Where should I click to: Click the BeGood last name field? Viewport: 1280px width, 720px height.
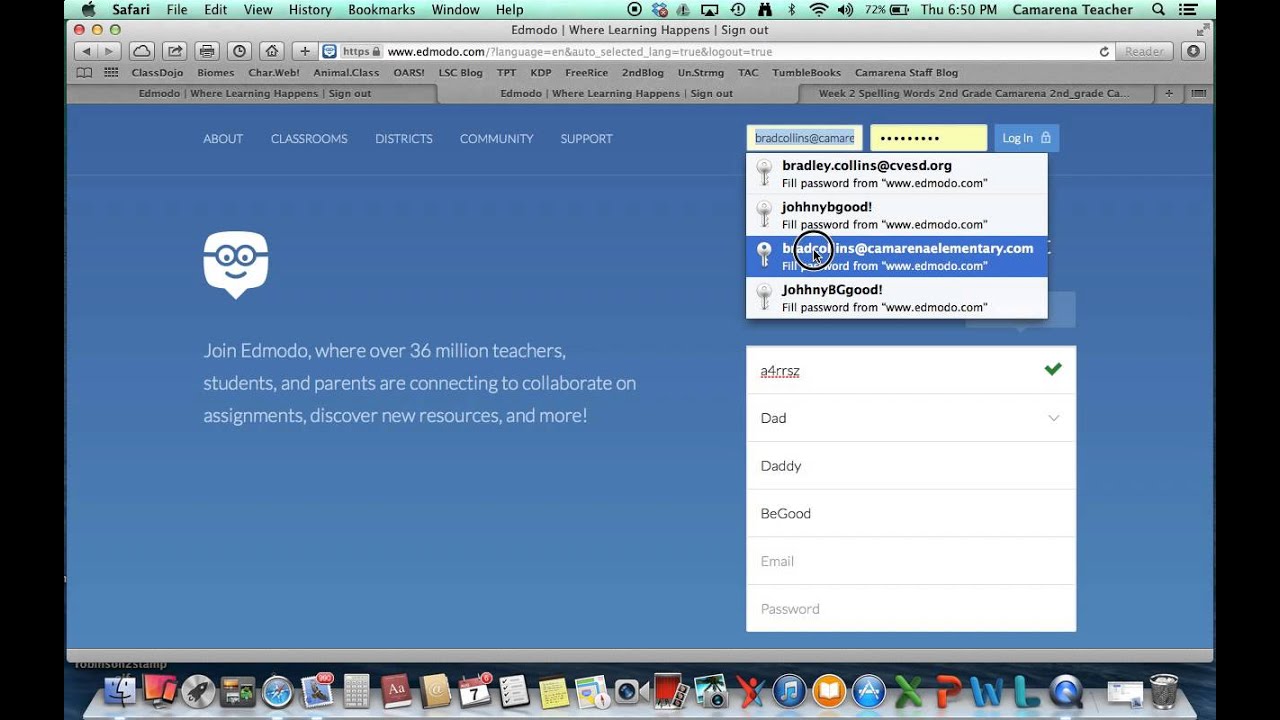[x=911, y=513]
